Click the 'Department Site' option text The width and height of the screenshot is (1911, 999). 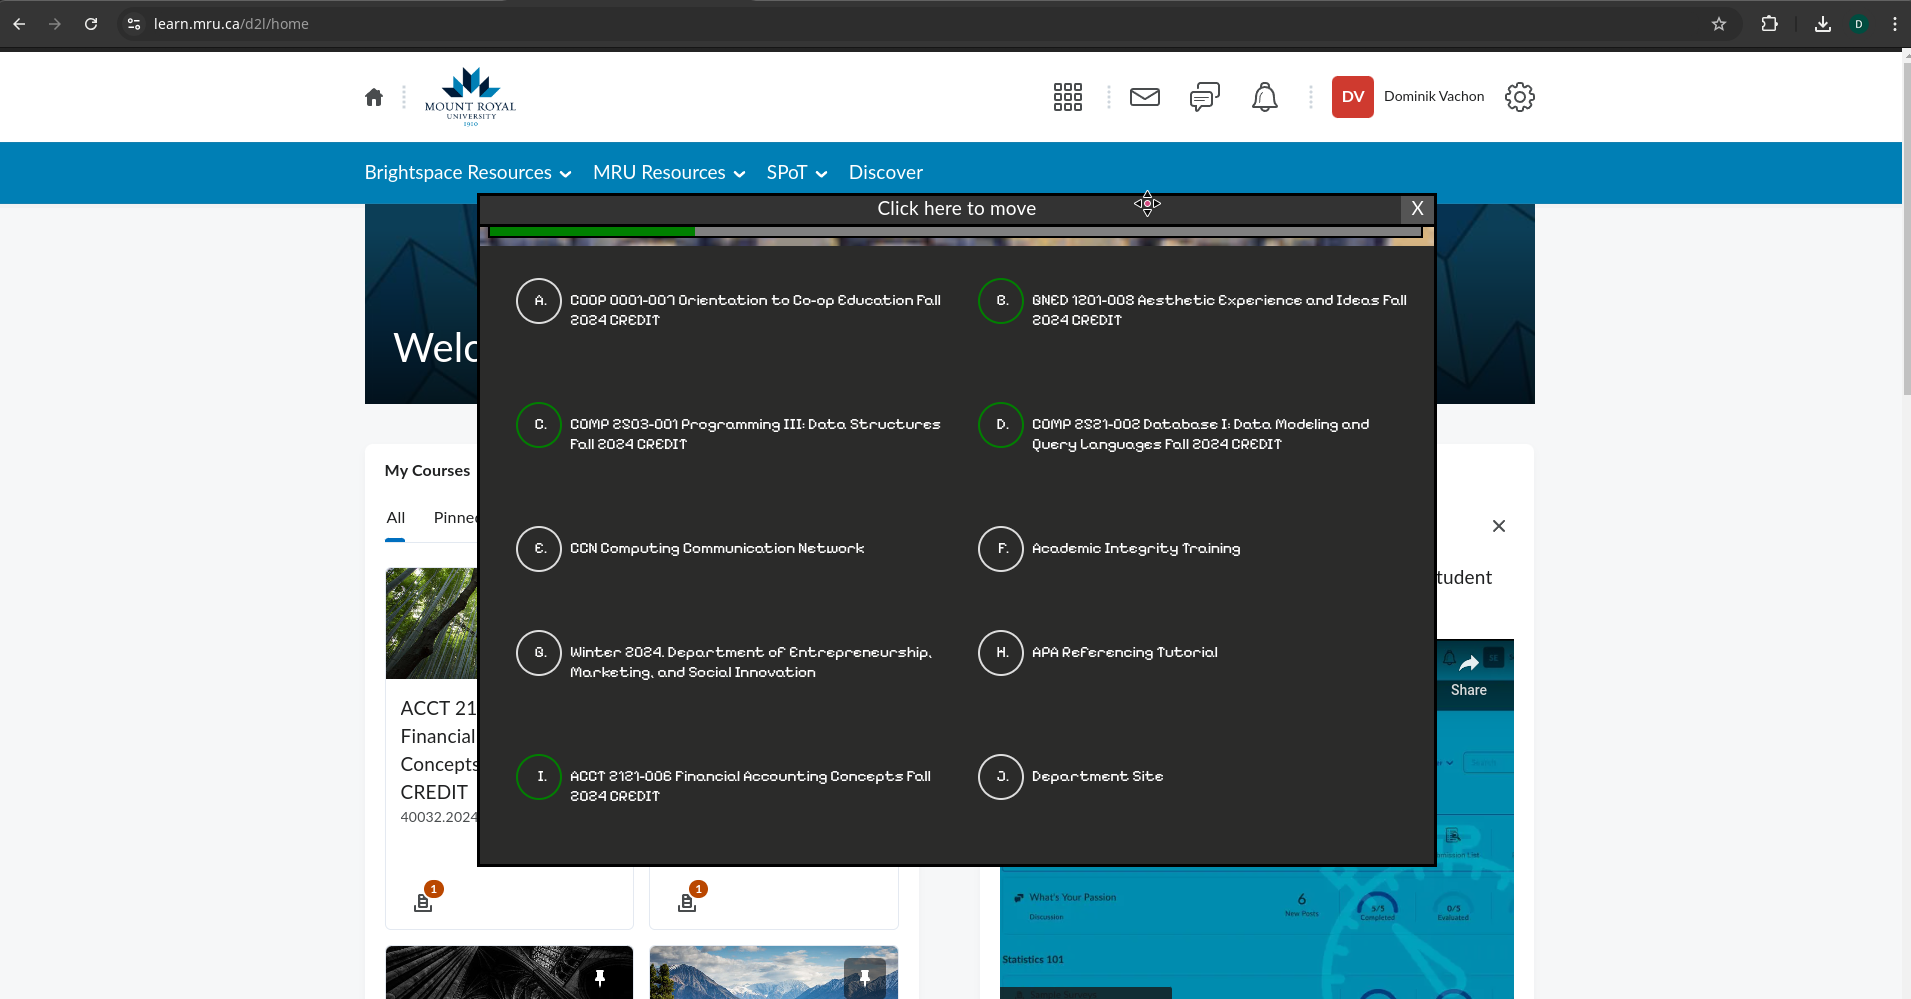click(1097, 777)
